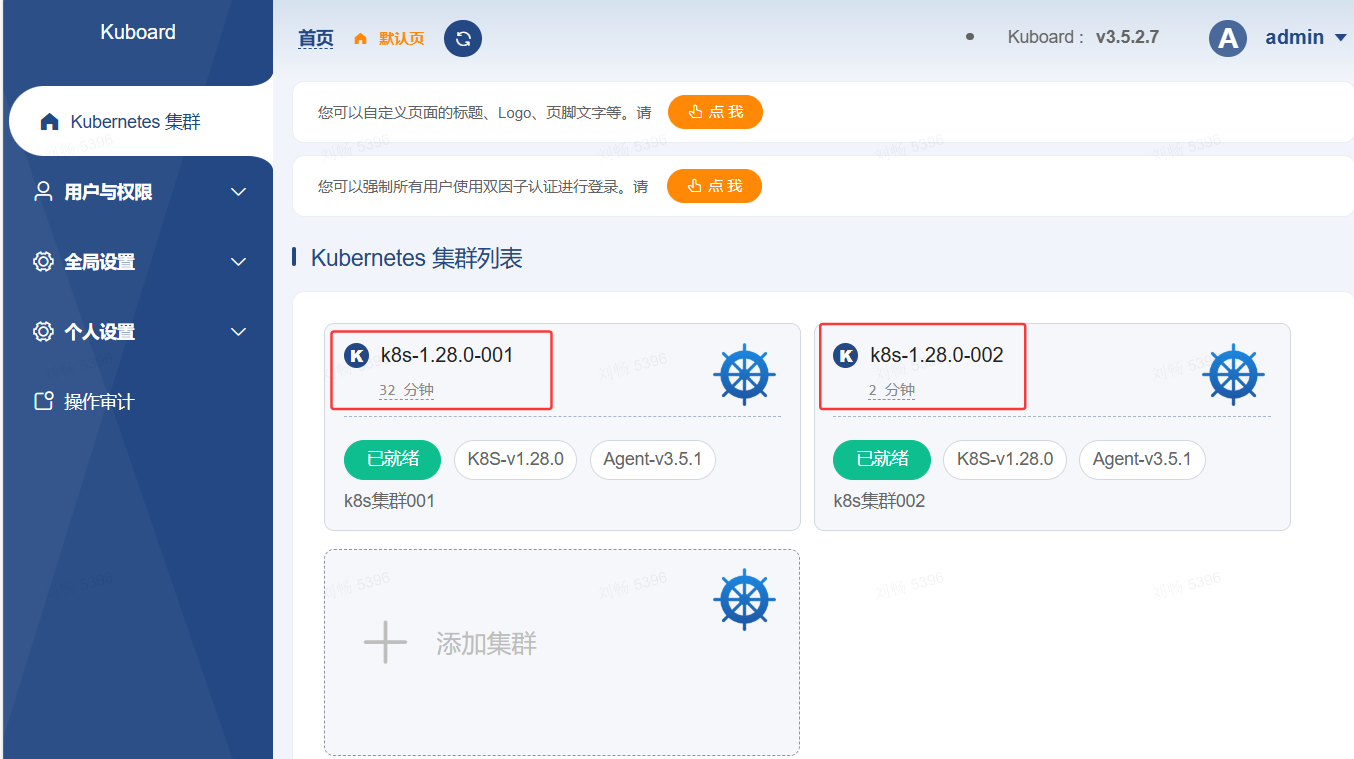Screen dimensions: 1354x759
Task: Click the admin avatar circle with letter A
Action: pyautogui.click(x=1228, y=38)
